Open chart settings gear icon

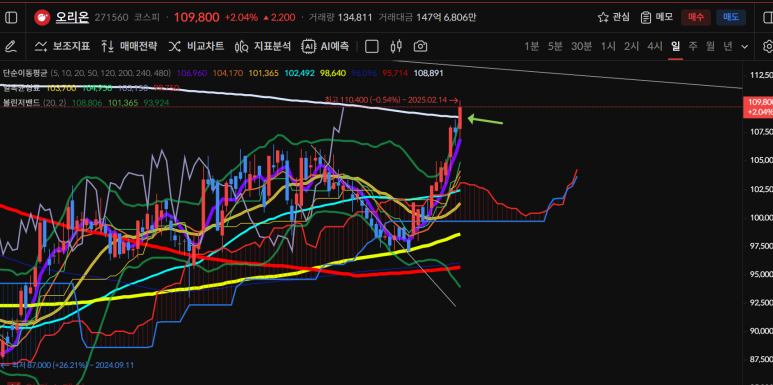[768, 47]
